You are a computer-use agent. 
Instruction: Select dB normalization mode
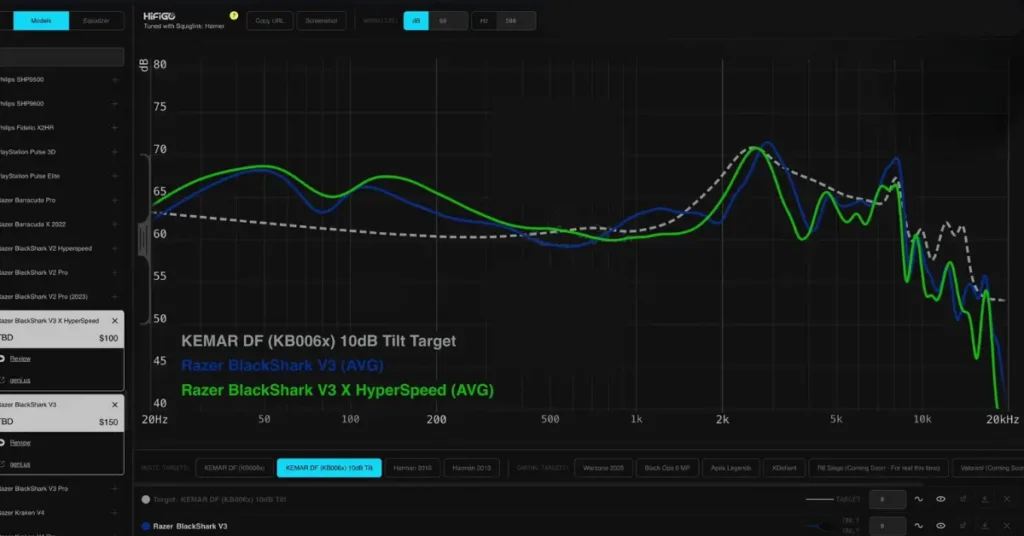pos(416,21)
